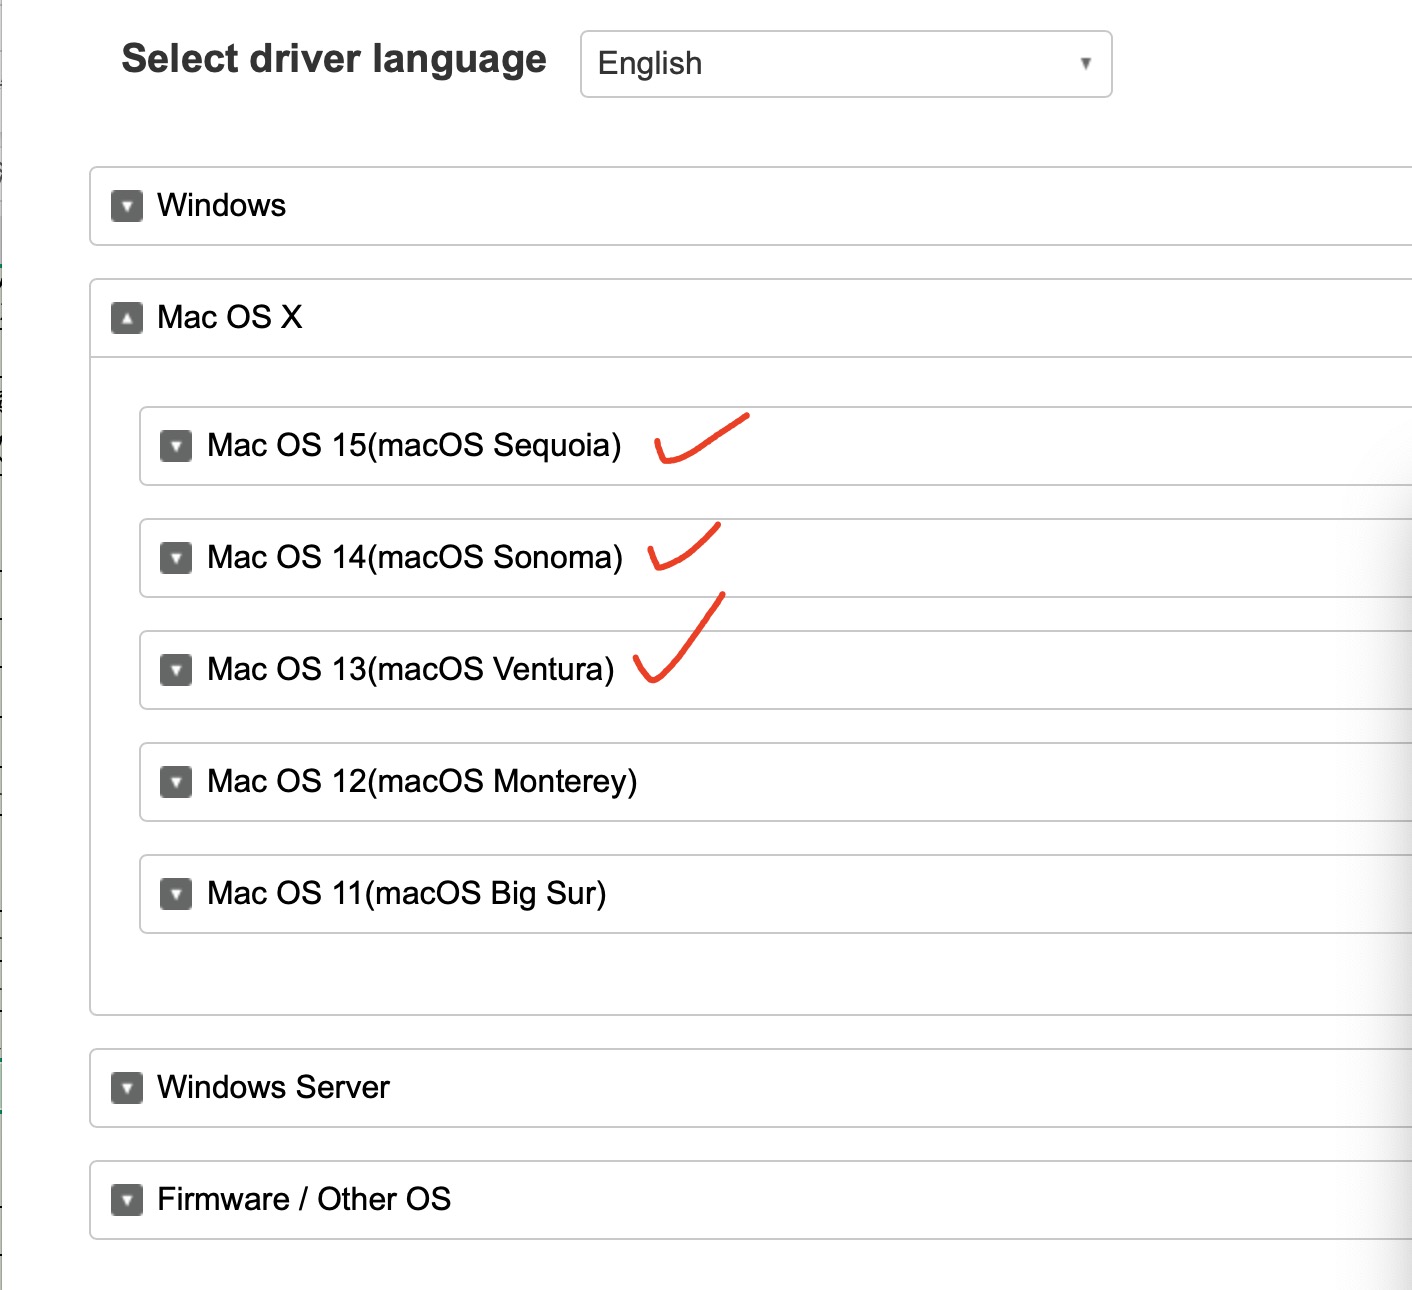Open the Mac OS 12(macOS Monterey) row
Screen dimensions: 1412x1290
[422, 782]
